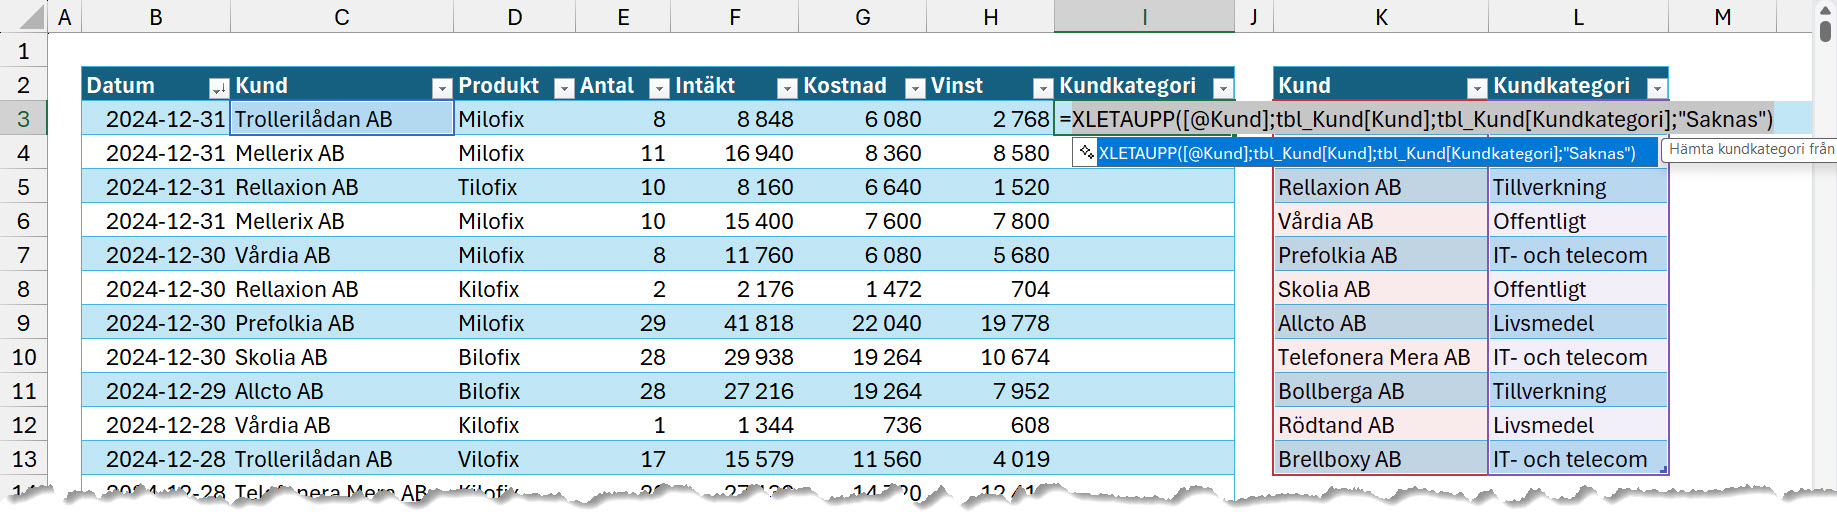1837x512 pixels.
Task: Select column header K
Action: pos(1381,17)
